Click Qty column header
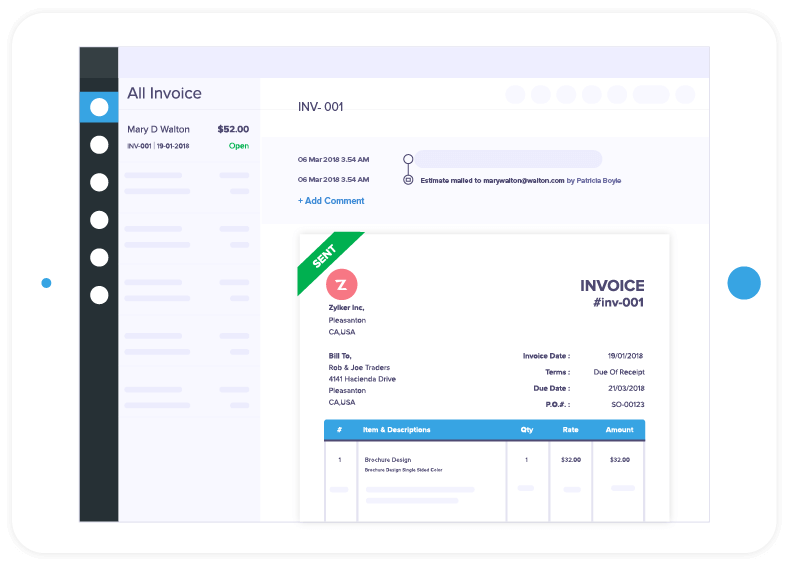Image resolution: width=789 pixels, height=566 pixels. (x=527, y=430)
